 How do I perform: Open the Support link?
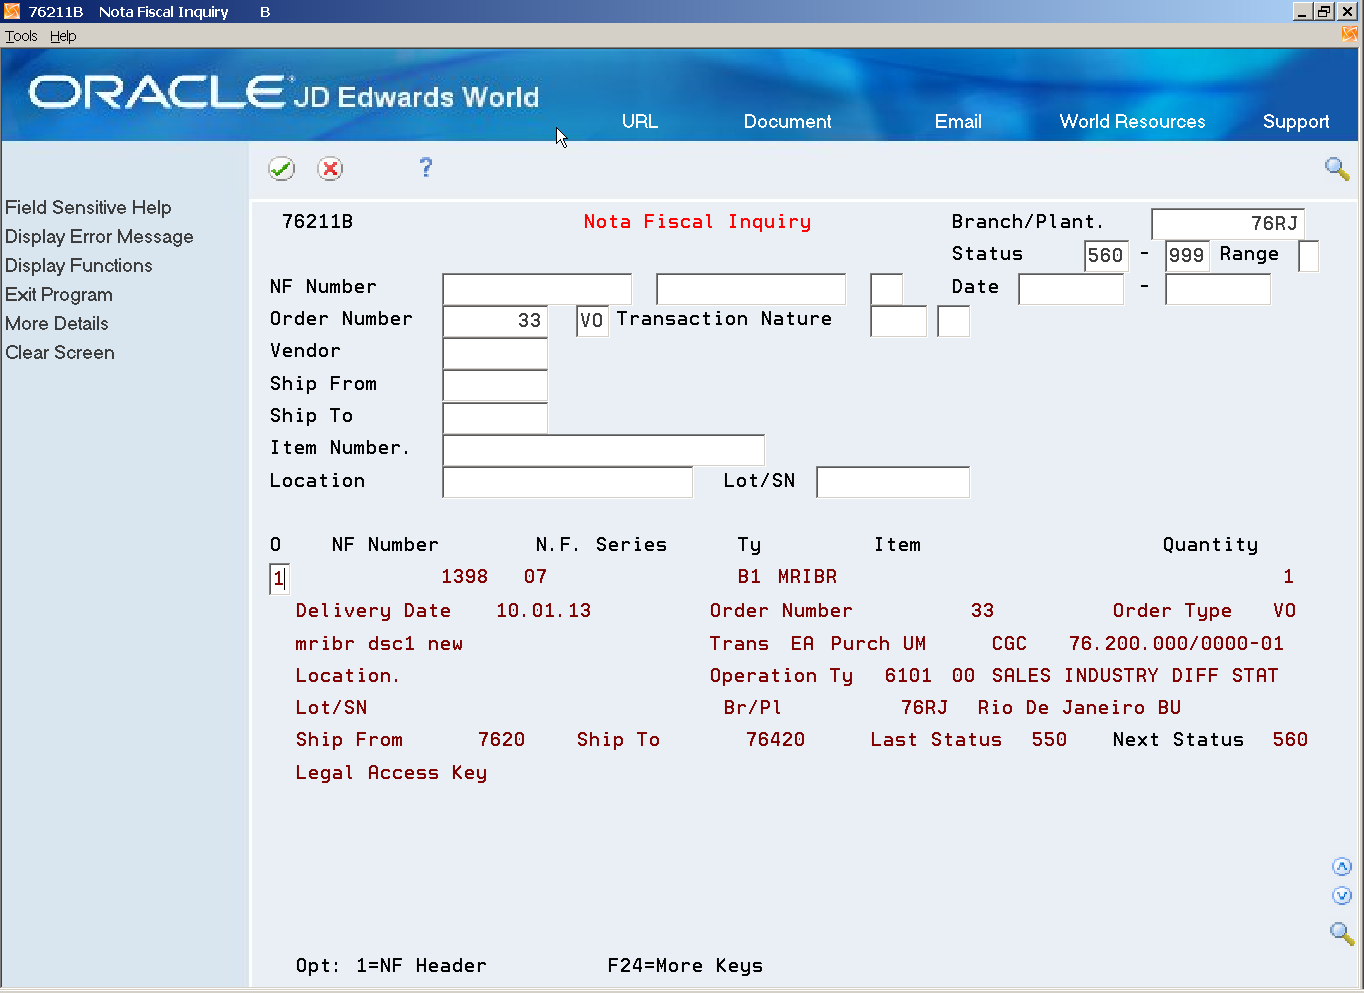tap(1296, 121)
